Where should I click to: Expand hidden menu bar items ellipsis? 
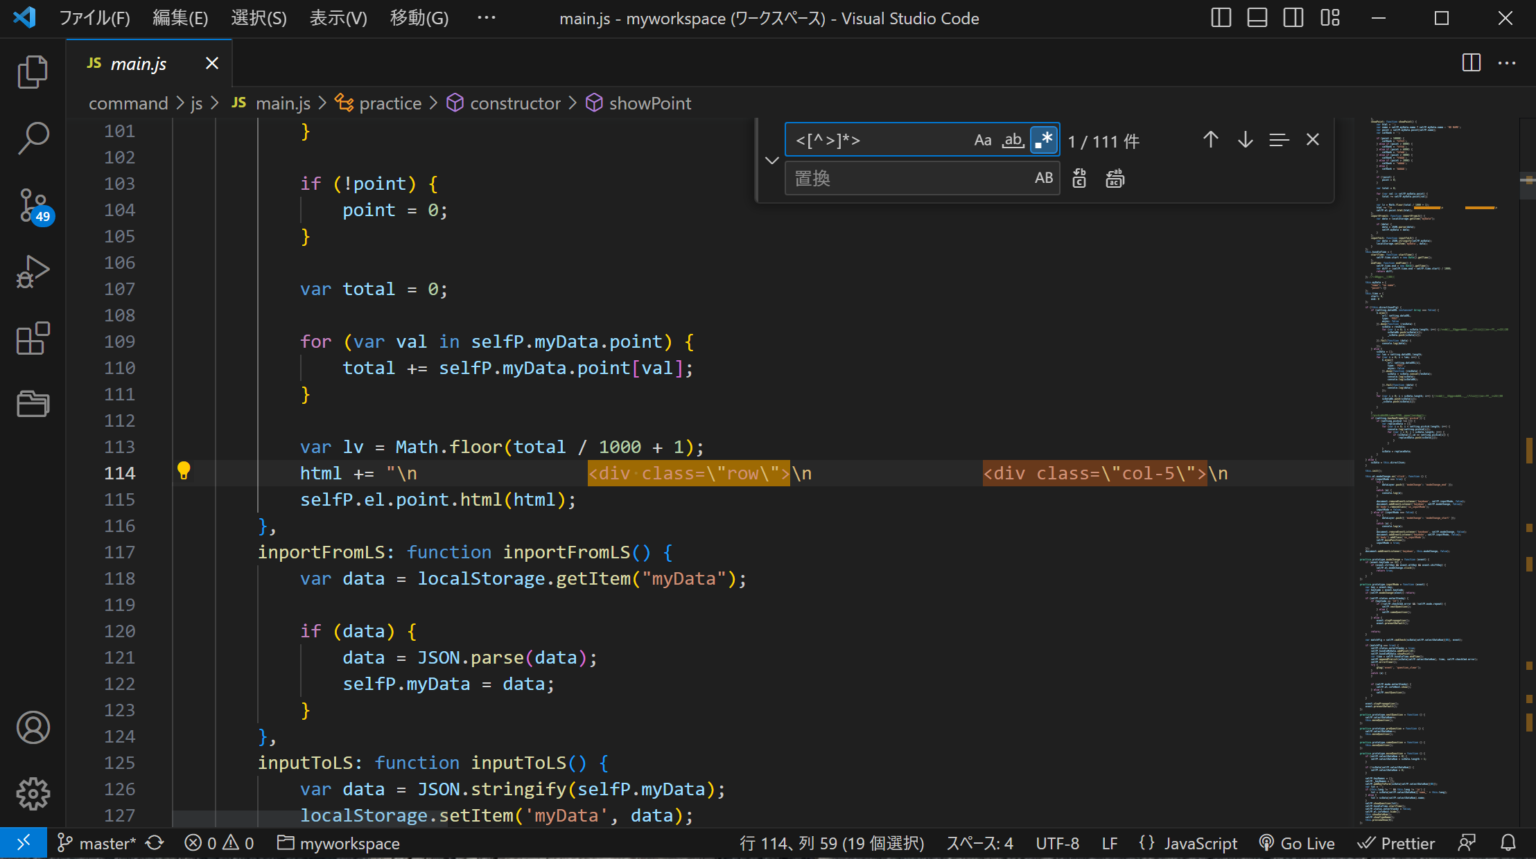(486, 18)
